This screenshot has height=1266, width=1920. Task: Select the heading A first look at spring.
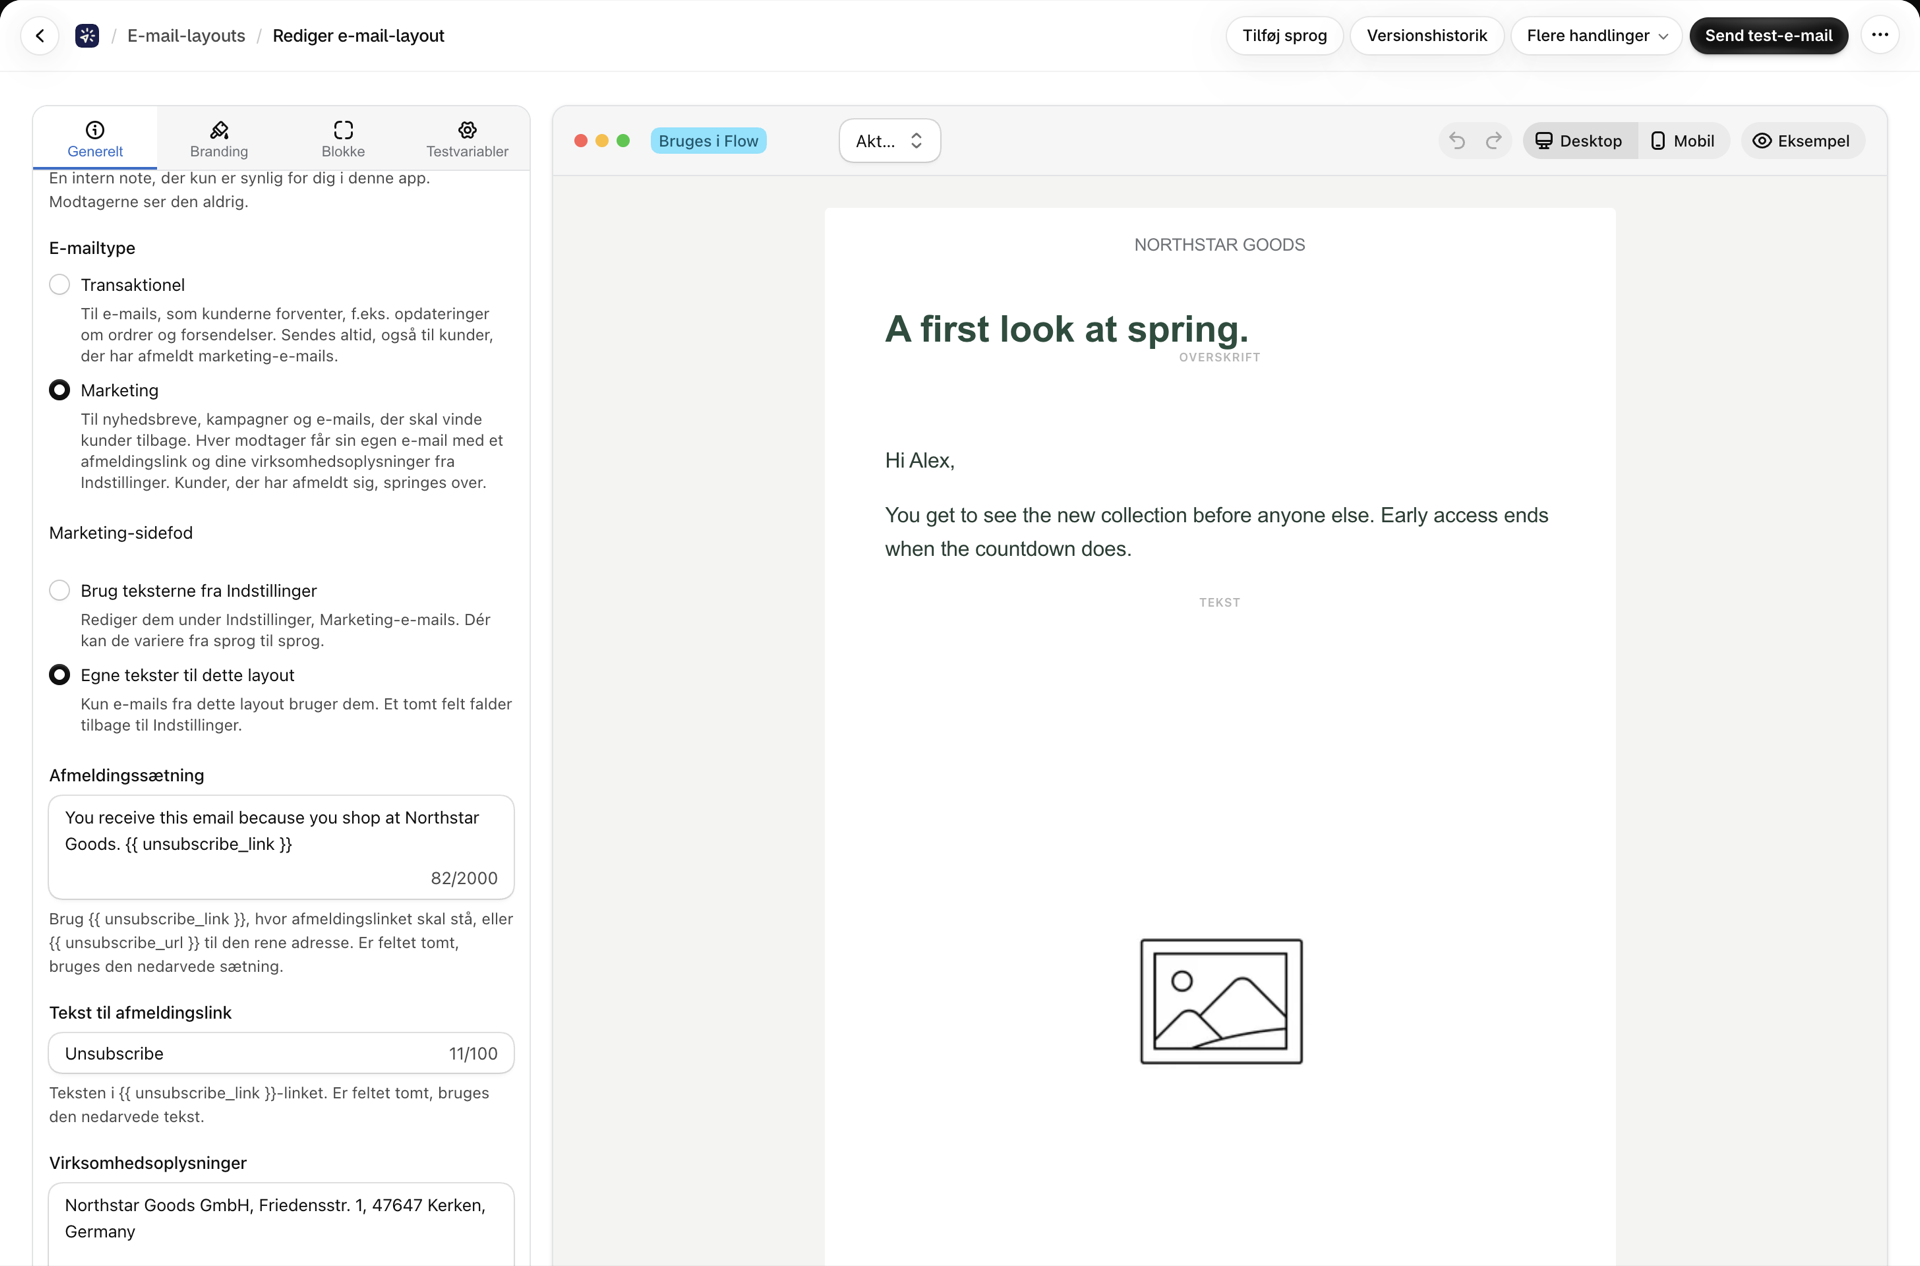pyautogui.click(x=1066, y=329)
